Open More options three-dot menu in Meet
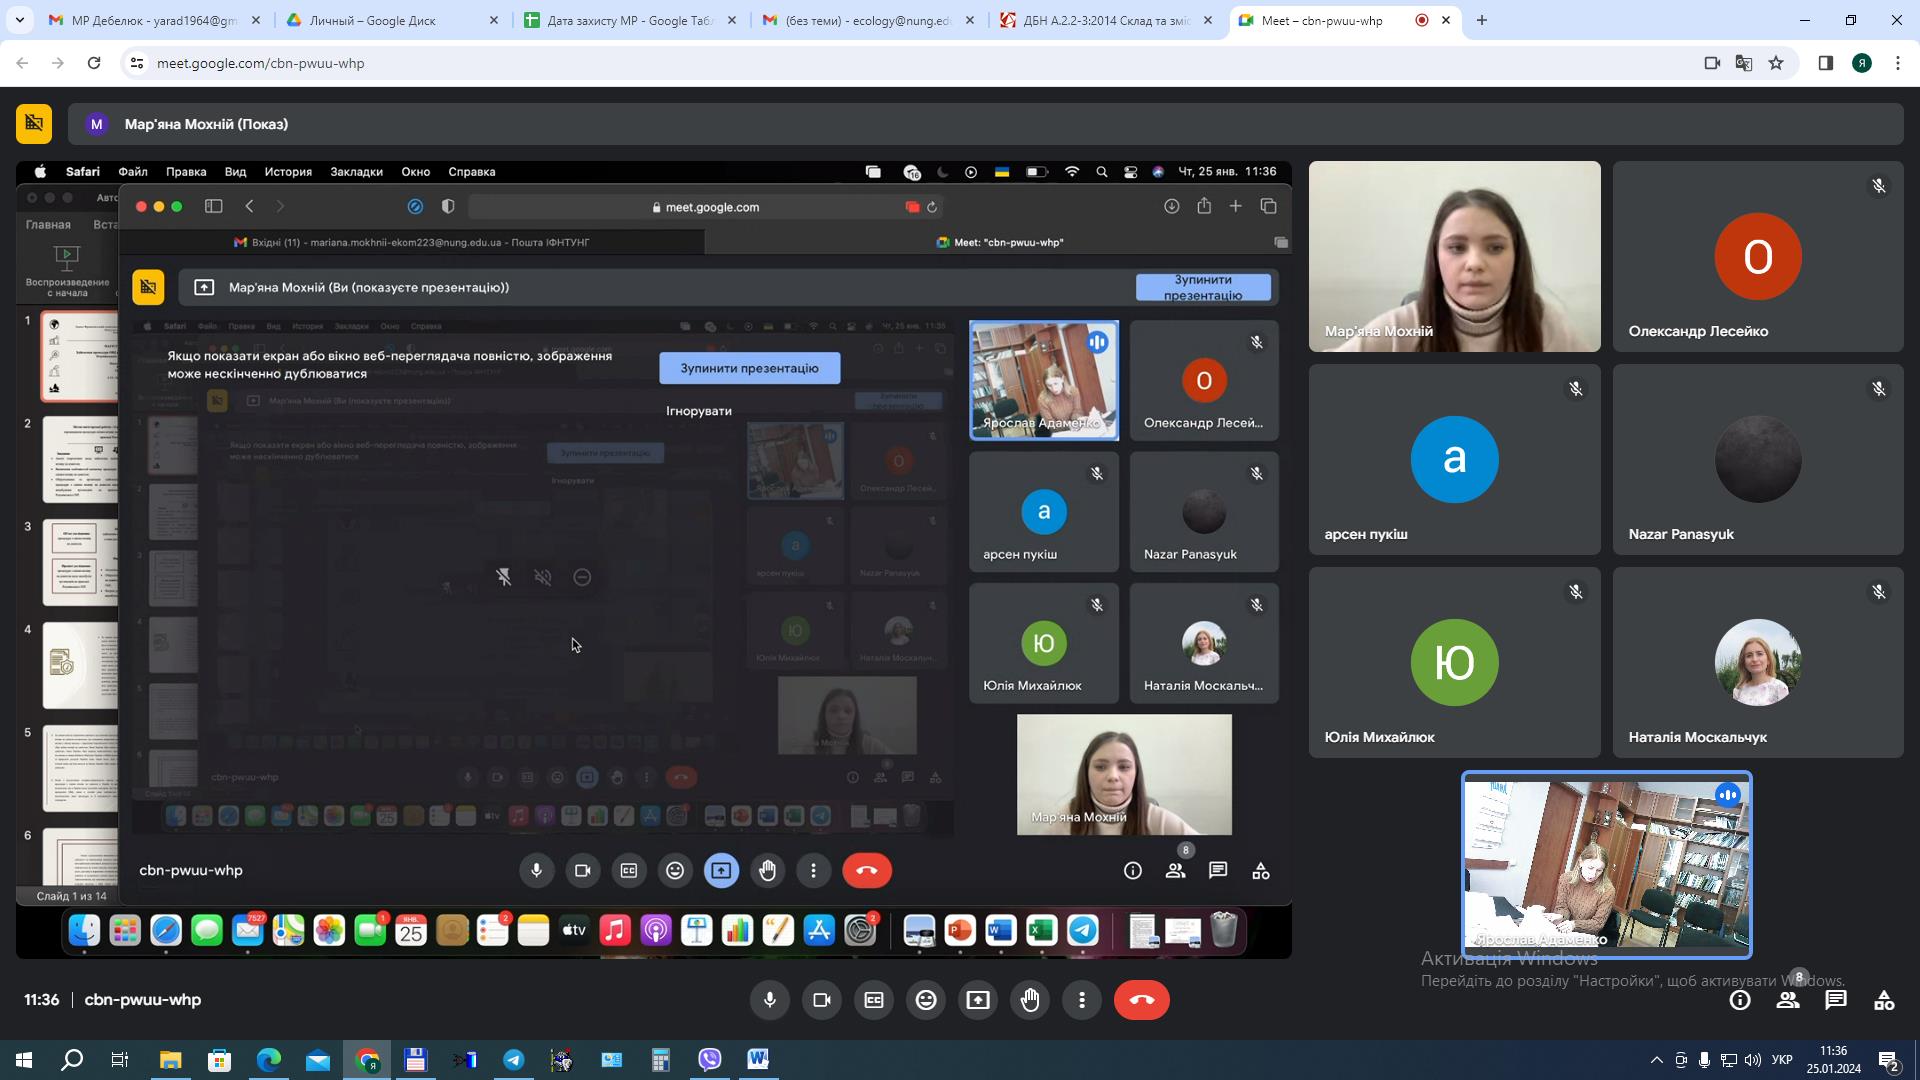 (x=1082, y=1000)
